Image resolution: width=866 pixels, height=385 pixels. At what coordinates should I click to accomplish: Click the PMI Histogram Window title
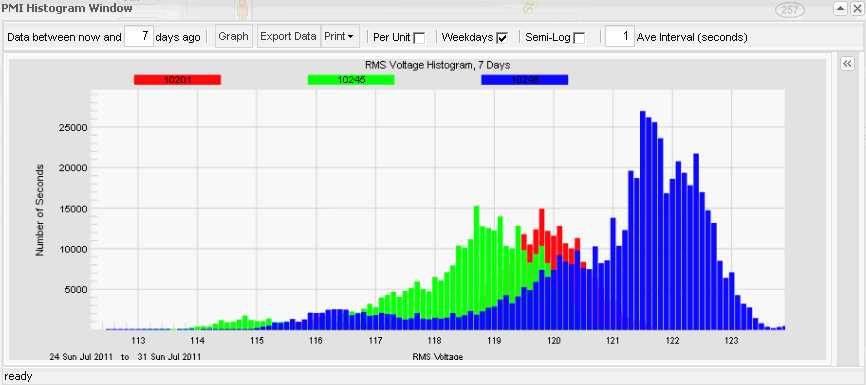[x=66, y=8]
